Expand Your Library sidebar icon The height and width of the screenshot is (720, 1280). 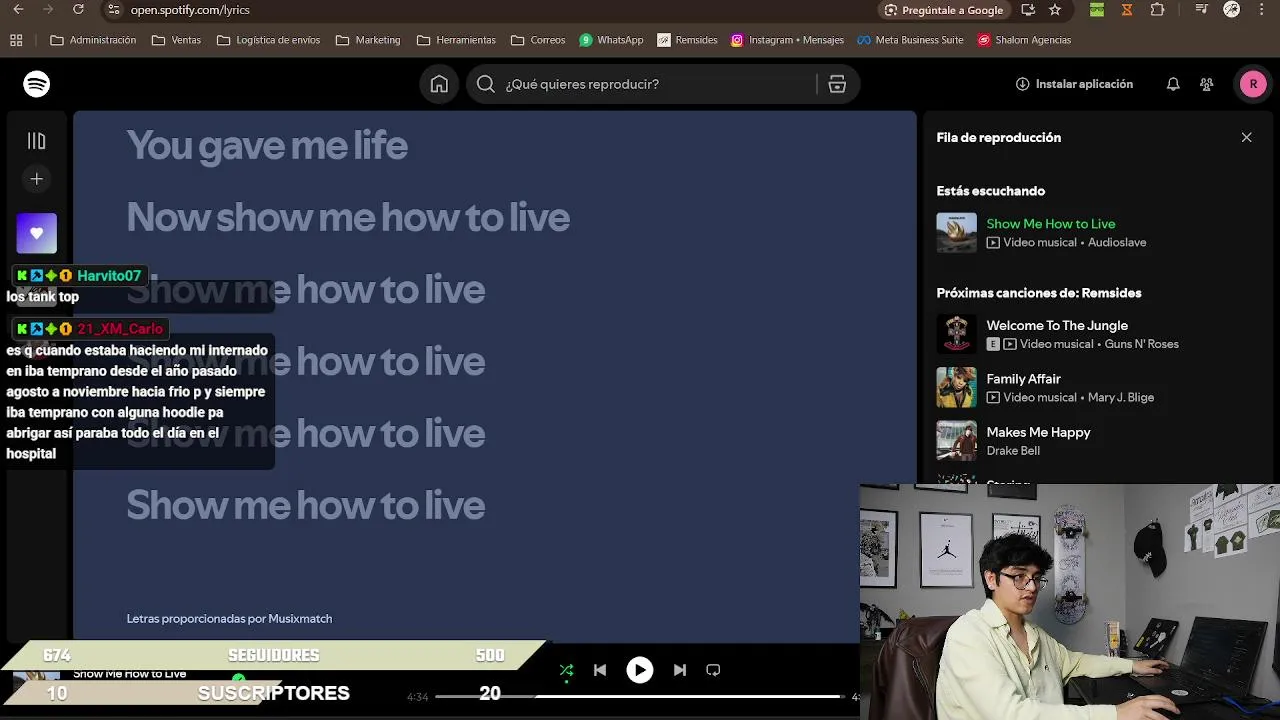pyautogui.click(x=37, y=141)
